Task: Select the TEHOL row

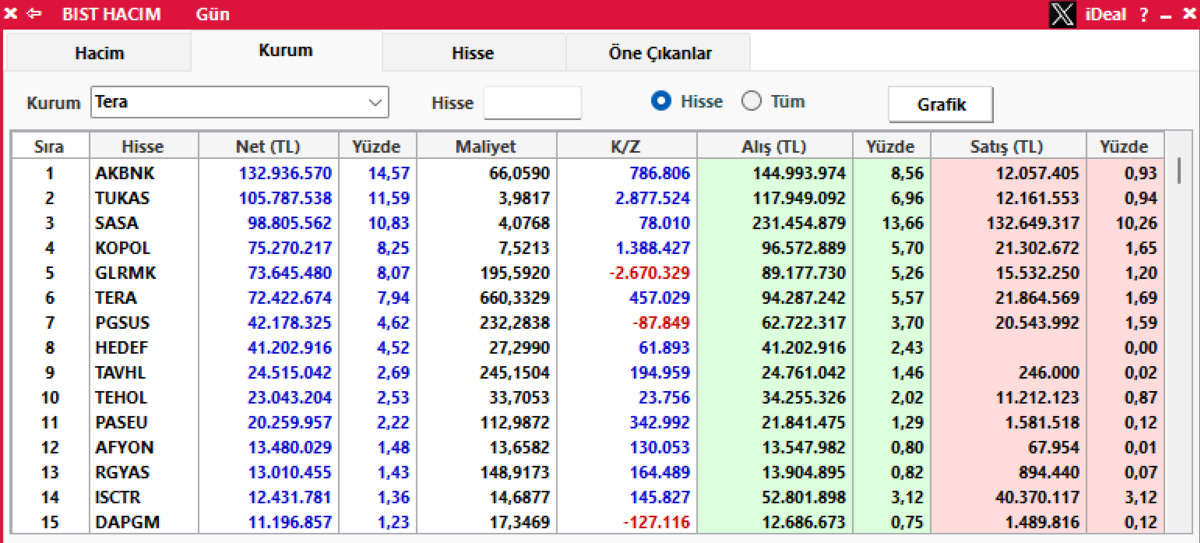Action: coord(588,398)
